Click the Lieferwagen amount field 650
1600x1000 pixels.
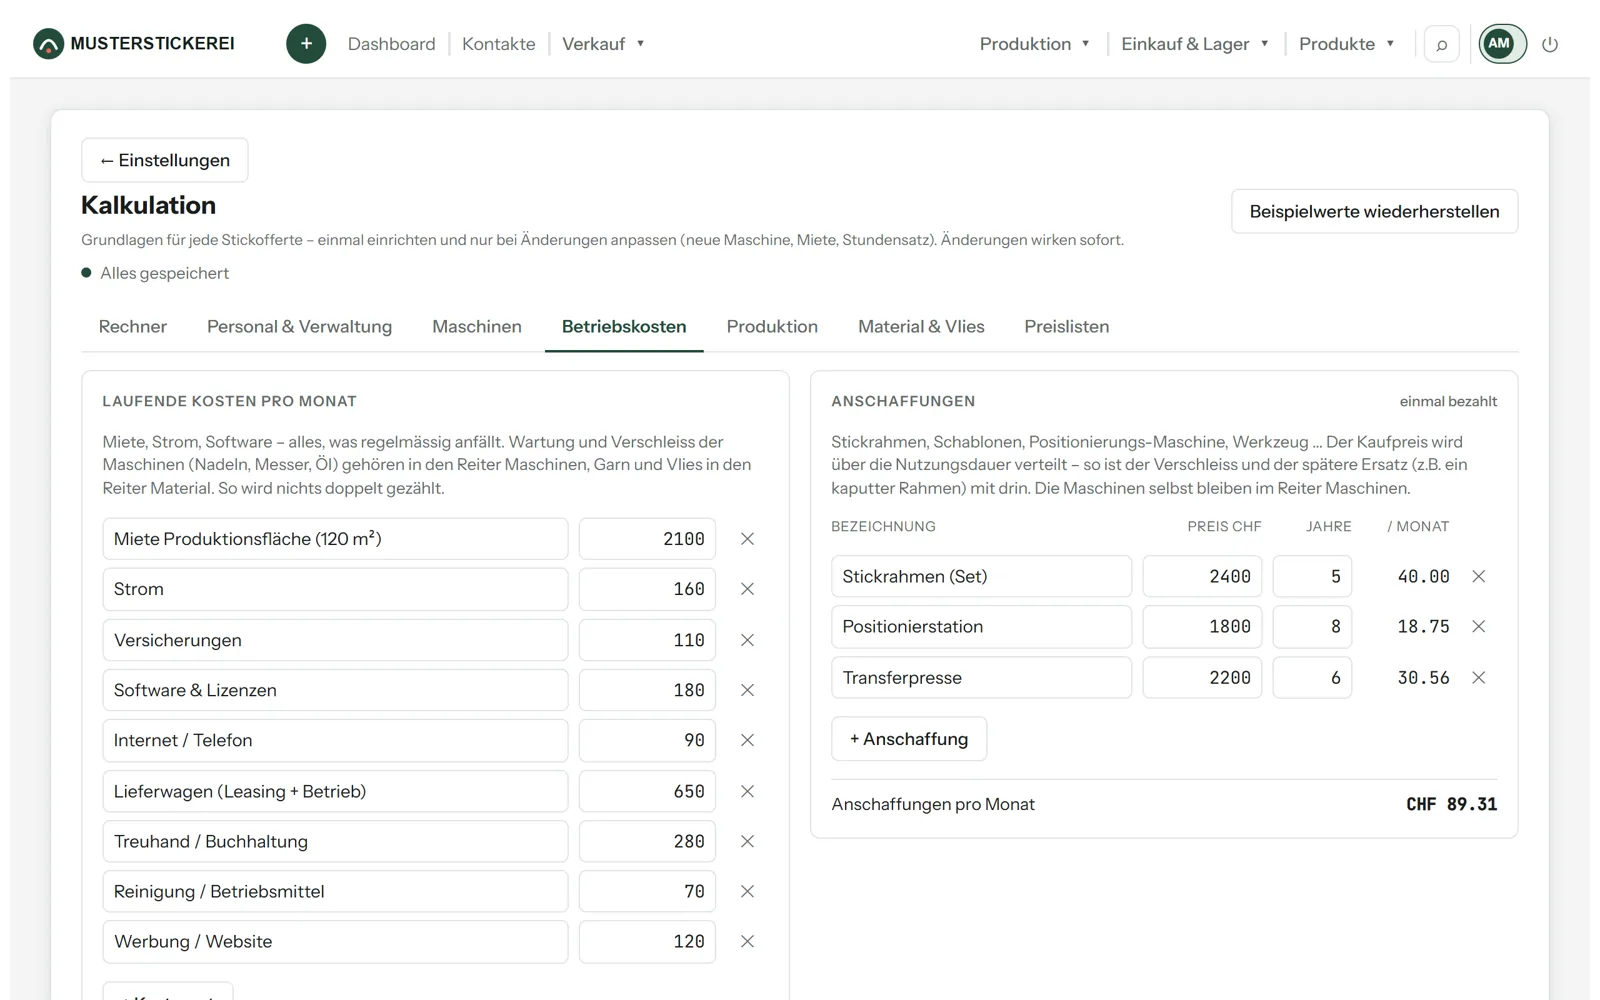coord(647,791)
